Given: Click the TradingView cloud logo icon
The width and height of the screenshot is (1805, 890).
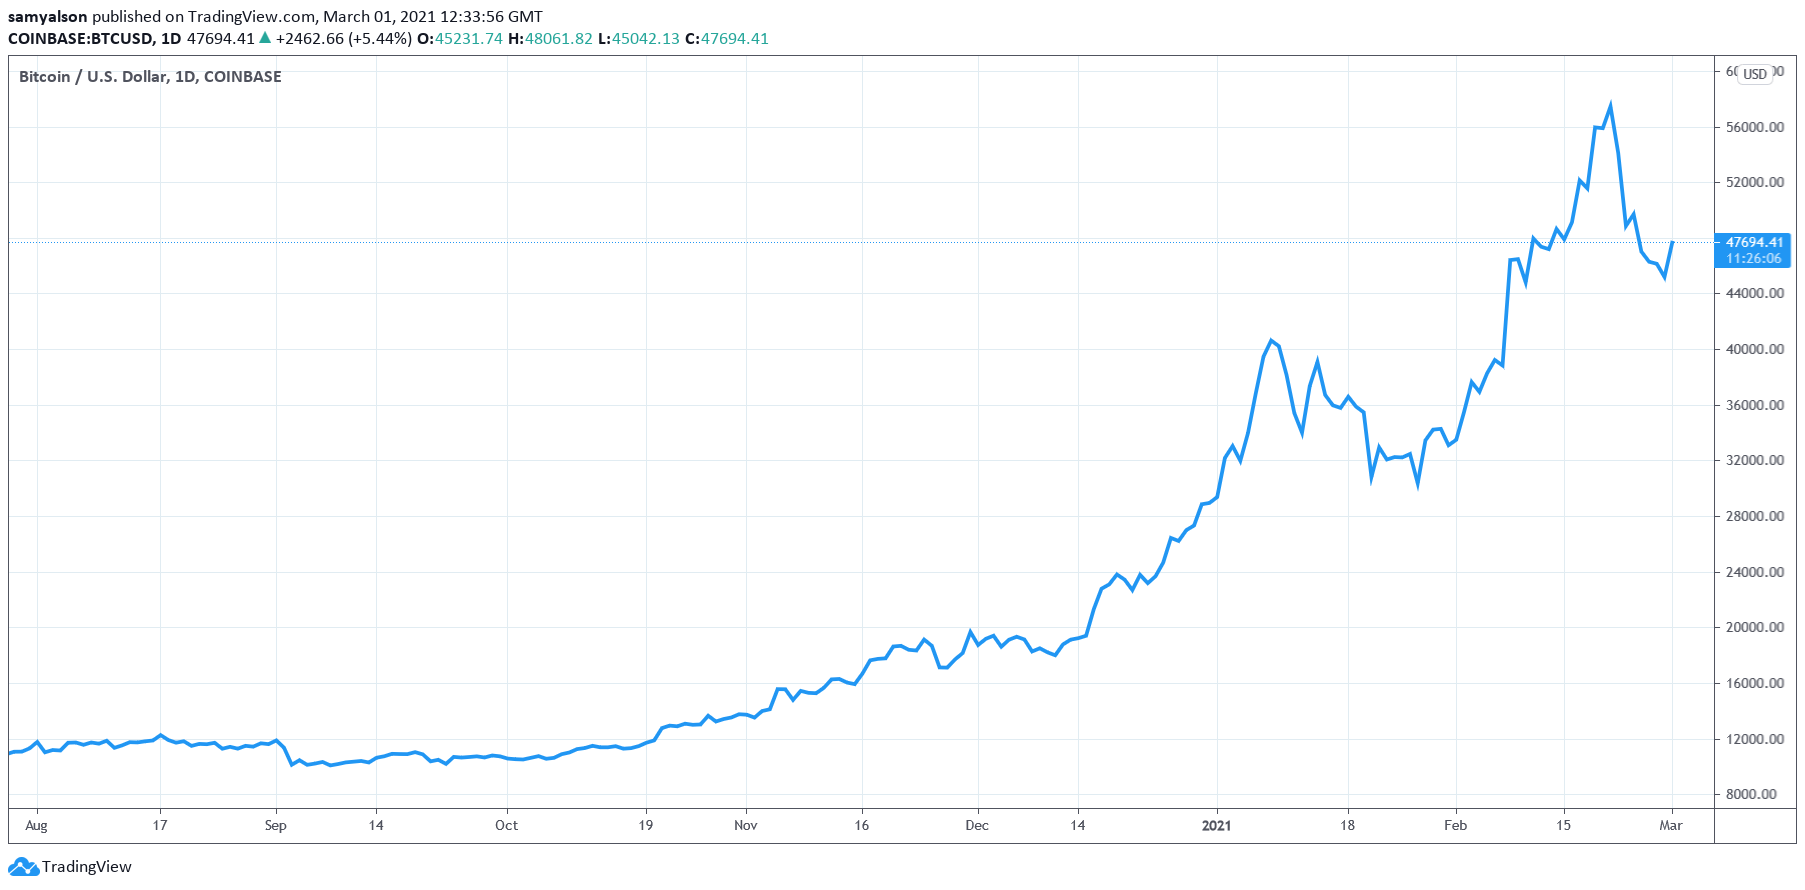Looking at the screenshot, I should [24, 867].
